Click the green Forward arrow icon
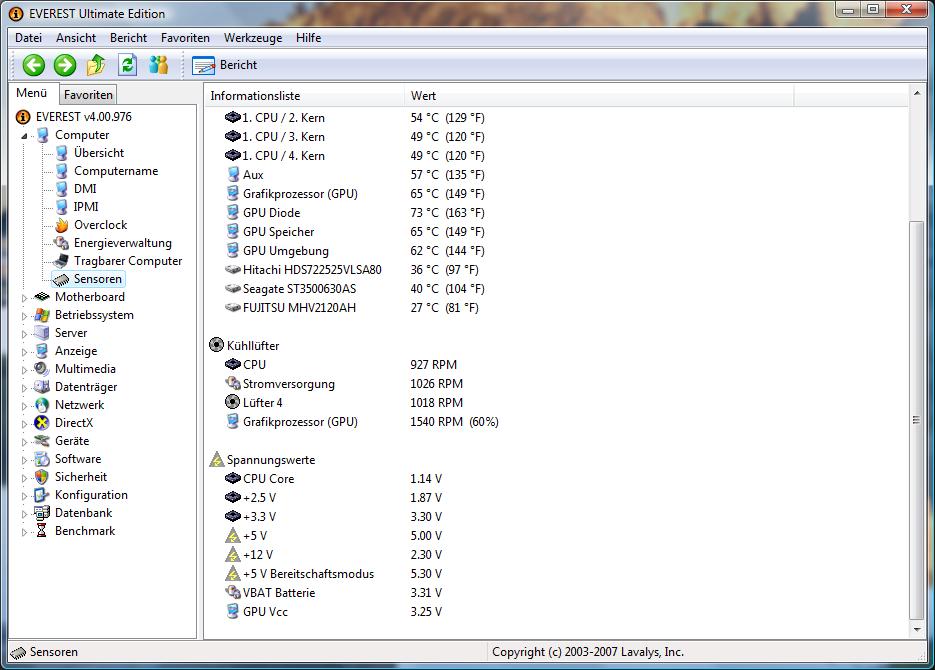This screenshot has height=670, width=935. coord(65,65)
